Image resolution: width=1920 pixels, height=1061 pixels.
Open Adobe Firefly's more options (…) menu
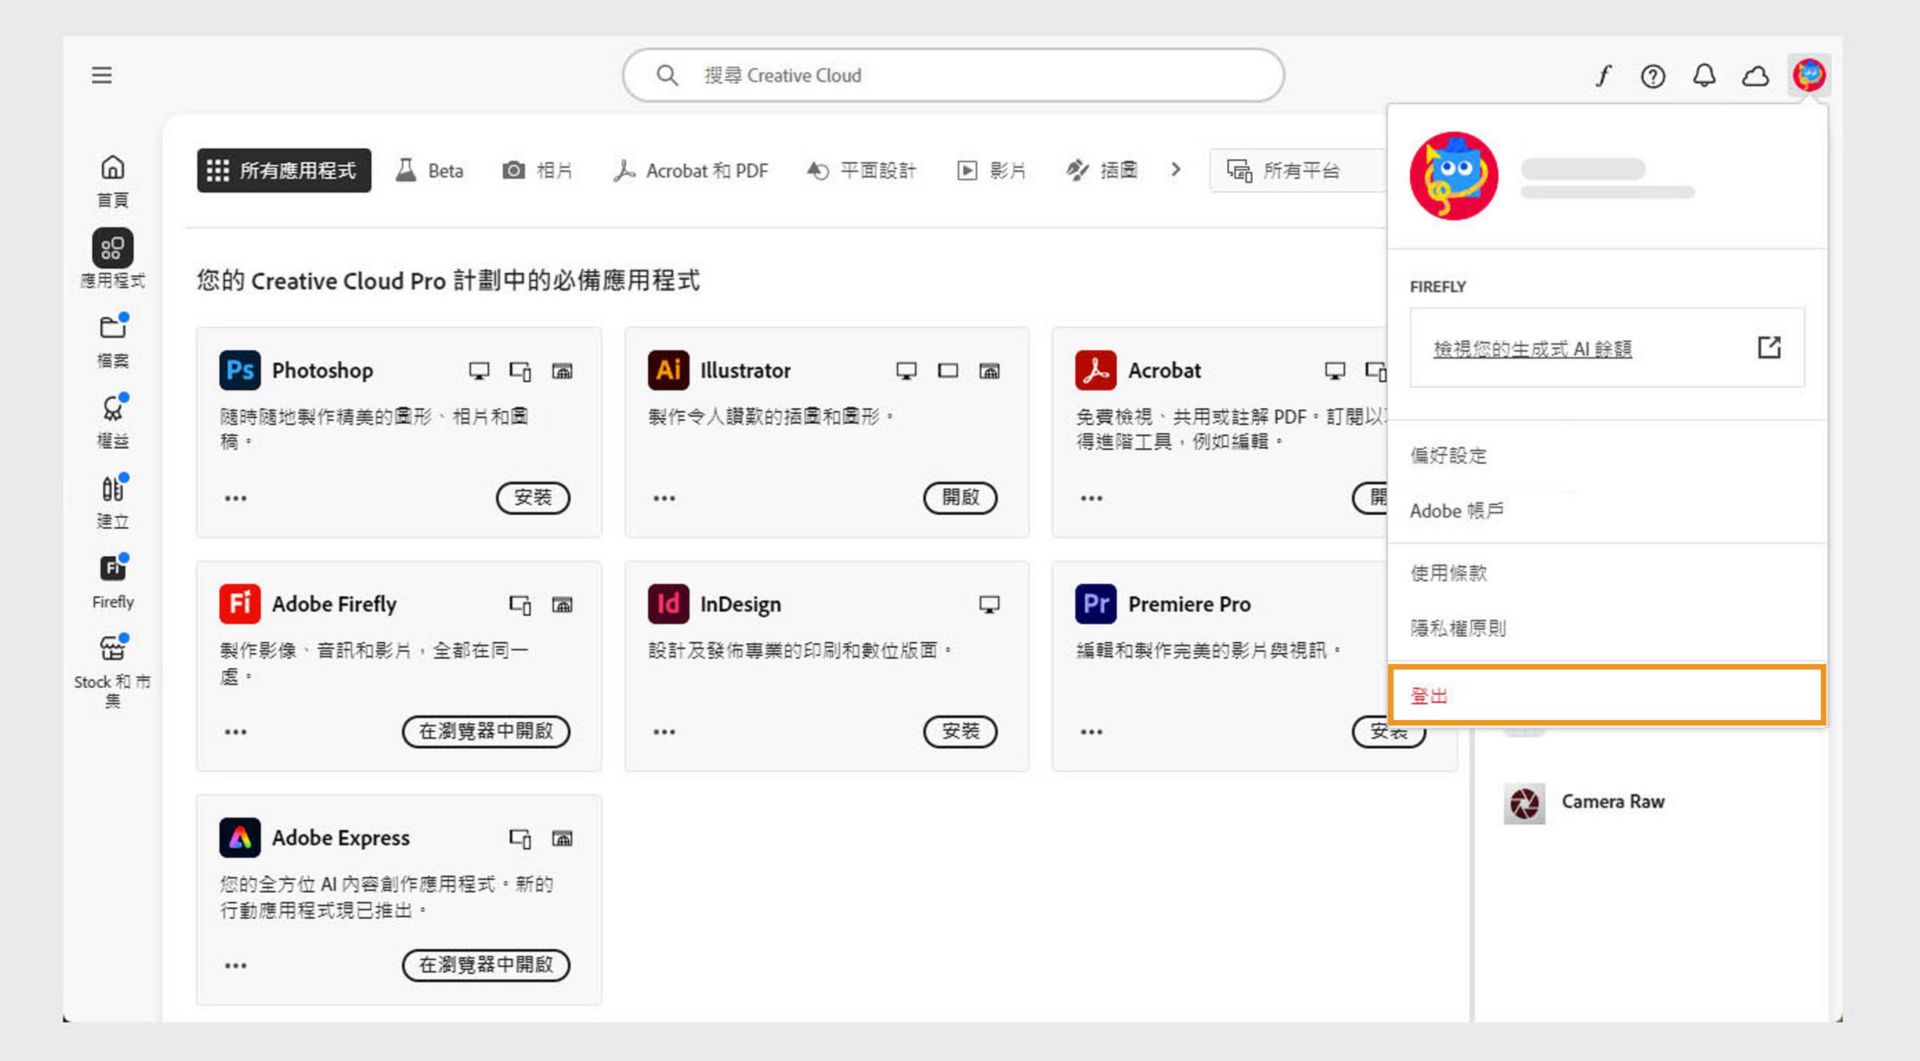[x=236, y=732]
